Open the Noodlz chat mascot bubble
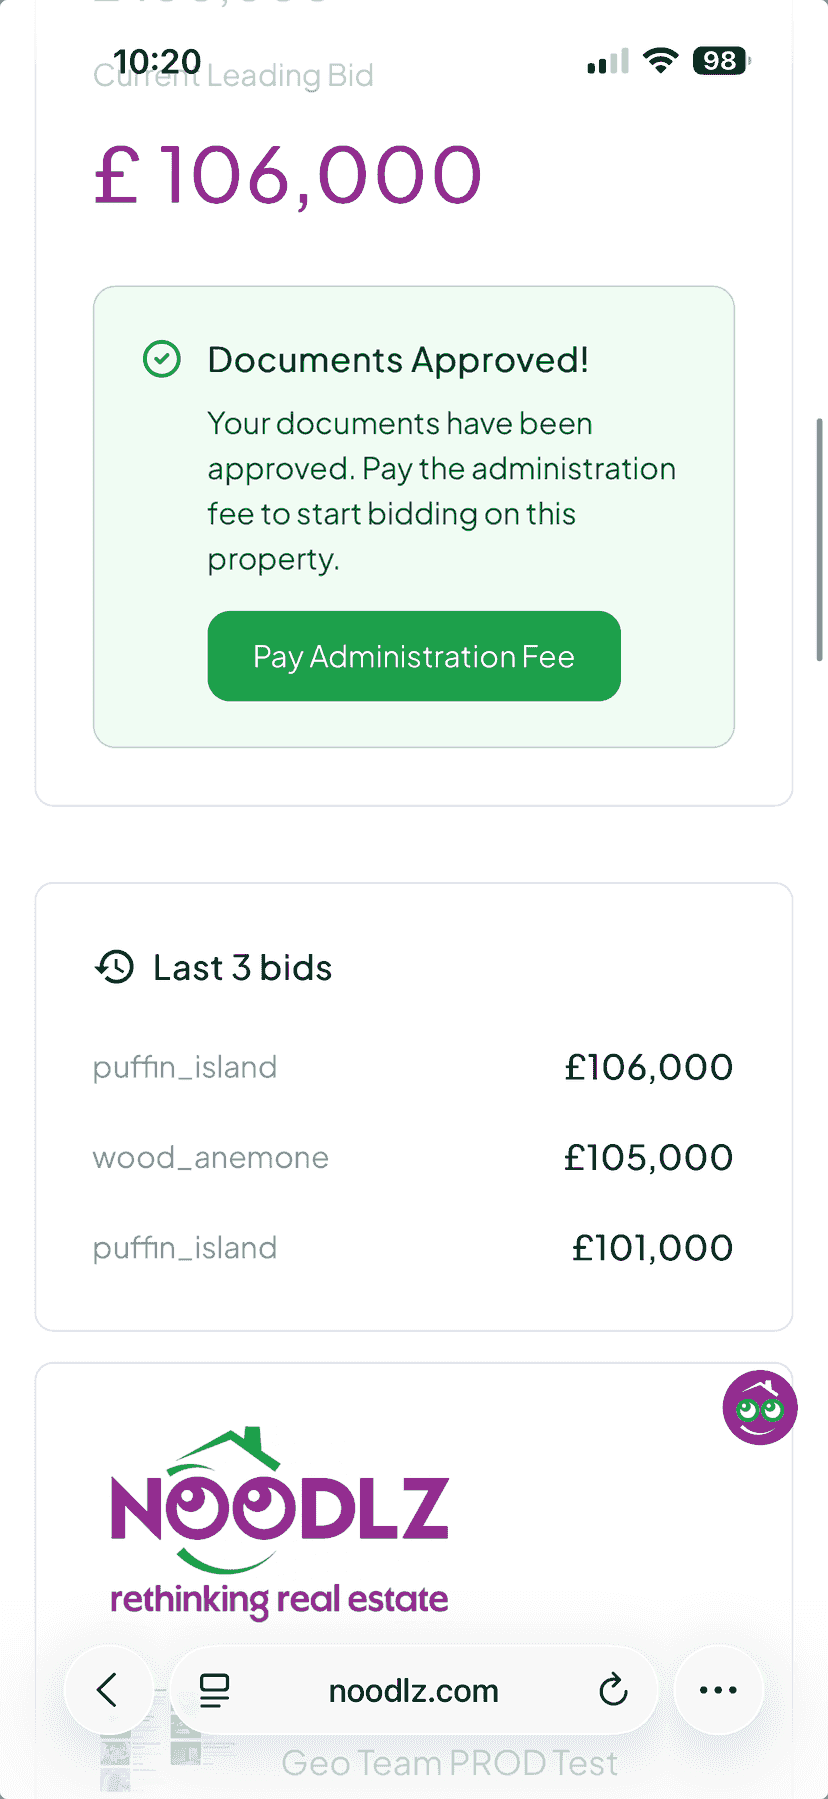This screenshot has height=1799, width=828. 760,1407
